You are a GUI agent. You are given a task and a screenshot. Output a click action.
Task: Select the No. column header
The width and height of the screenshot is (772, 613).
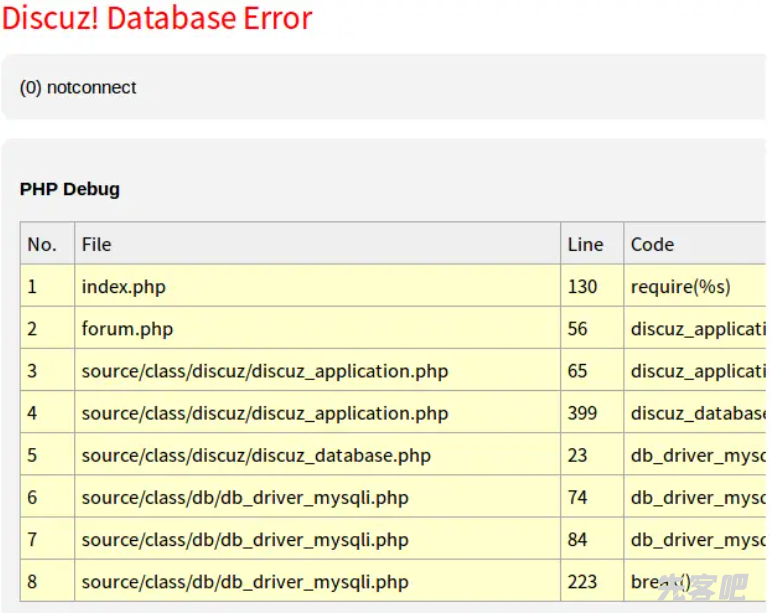tap(42, 244)
